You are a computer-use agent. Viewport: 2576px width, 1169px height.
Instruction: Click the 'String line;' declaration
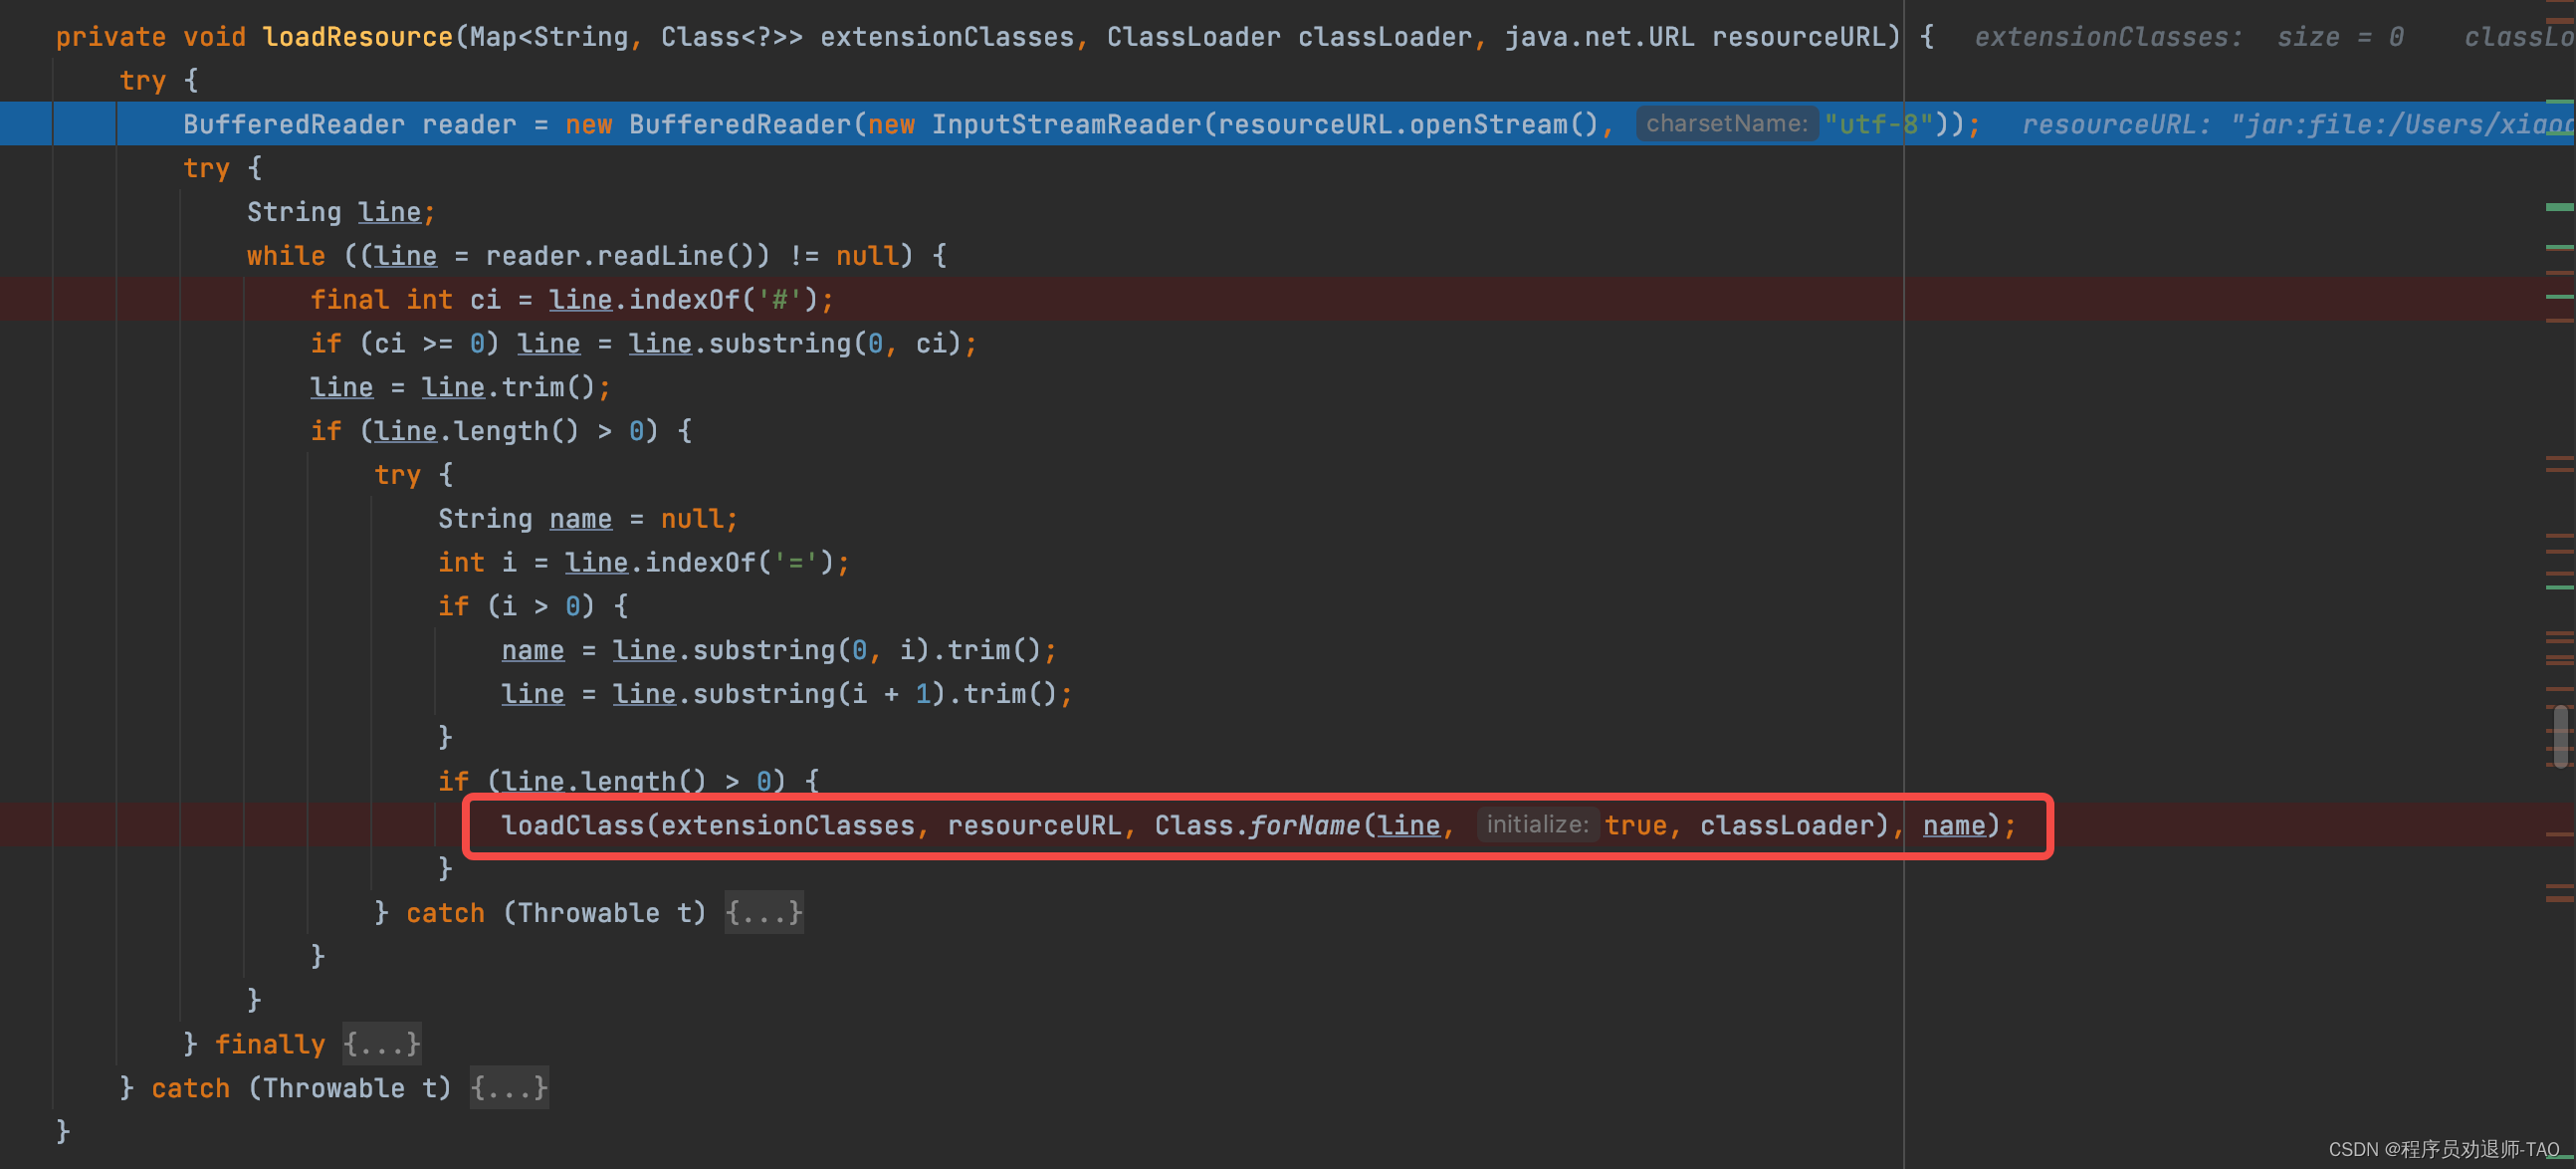341,212
